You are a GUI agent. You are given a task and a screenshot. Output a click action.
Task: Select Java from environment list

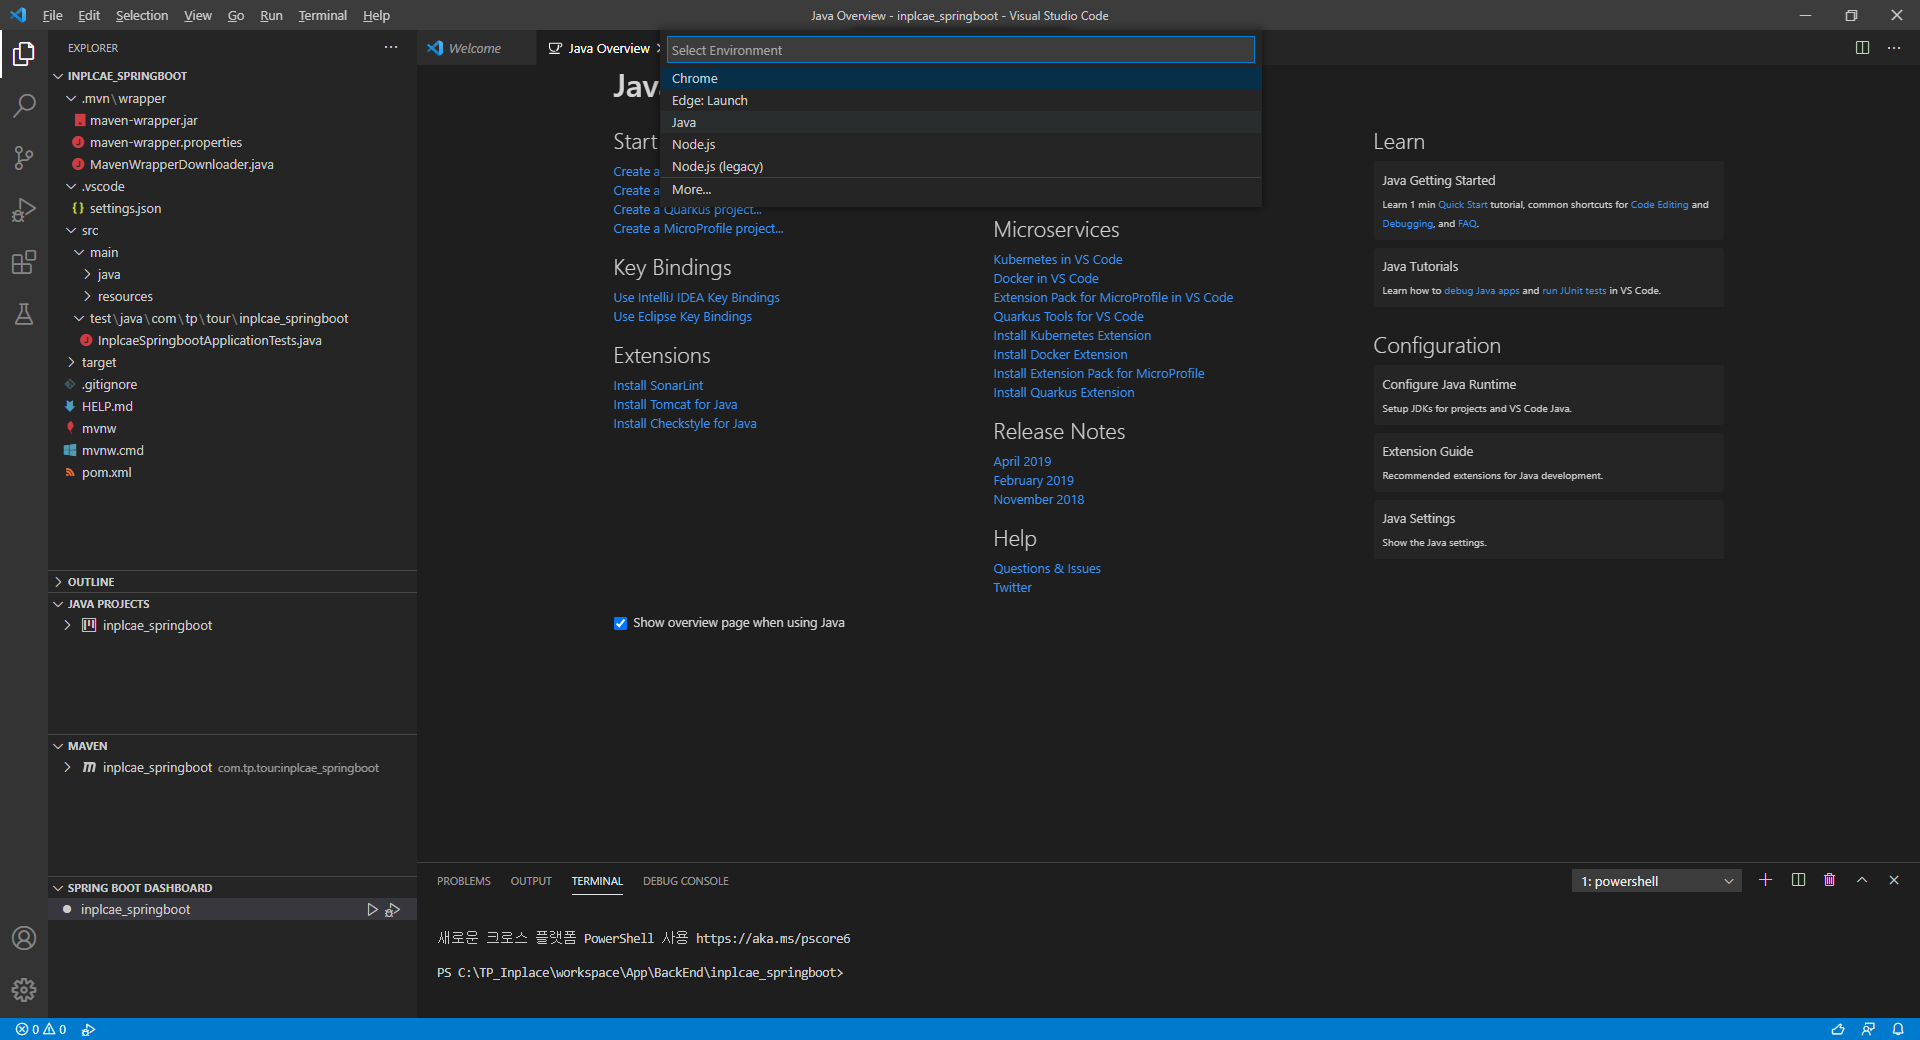tap(960, 122)
